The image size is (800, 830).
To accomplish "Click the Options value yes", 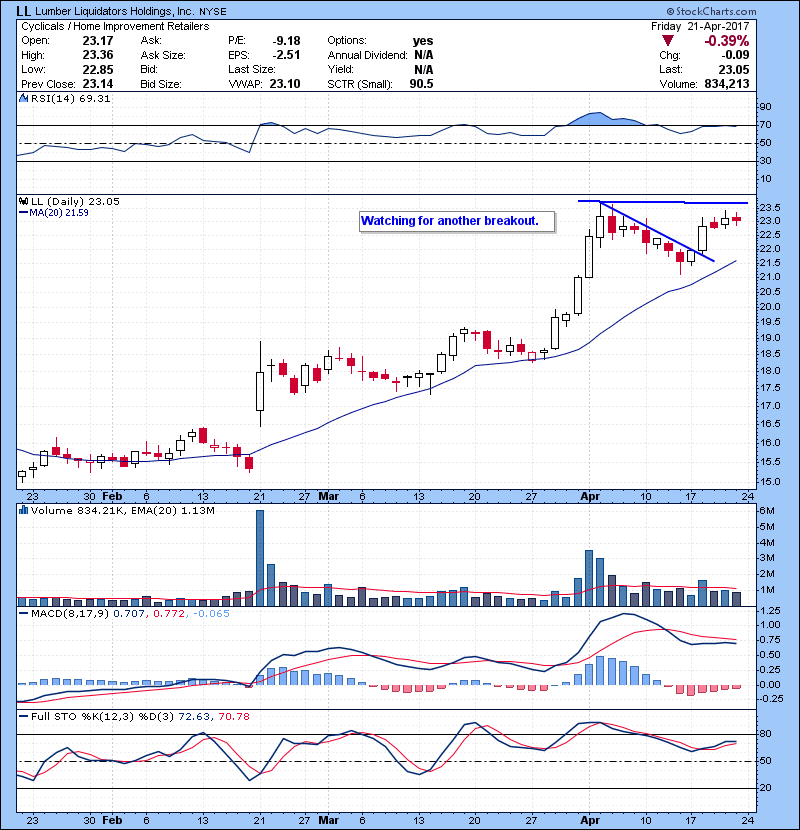I will [423, 41].
